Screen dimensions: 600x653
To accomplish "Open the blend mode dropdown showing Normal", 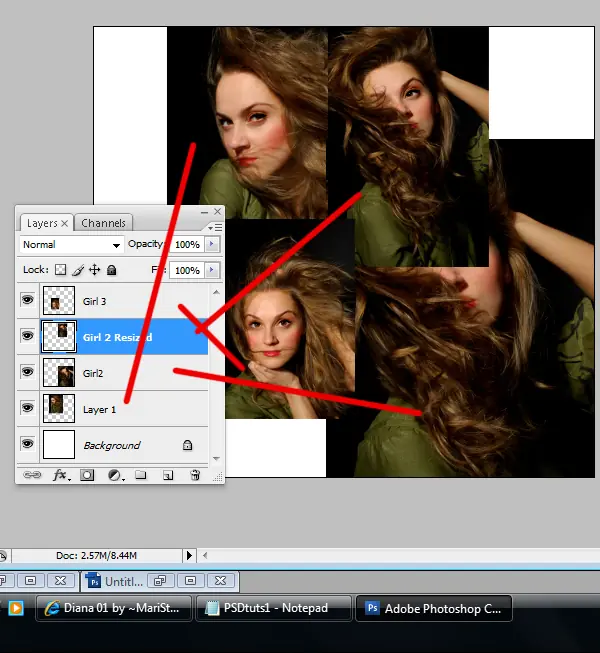I will pyautogui.click(x=70, y=244).
